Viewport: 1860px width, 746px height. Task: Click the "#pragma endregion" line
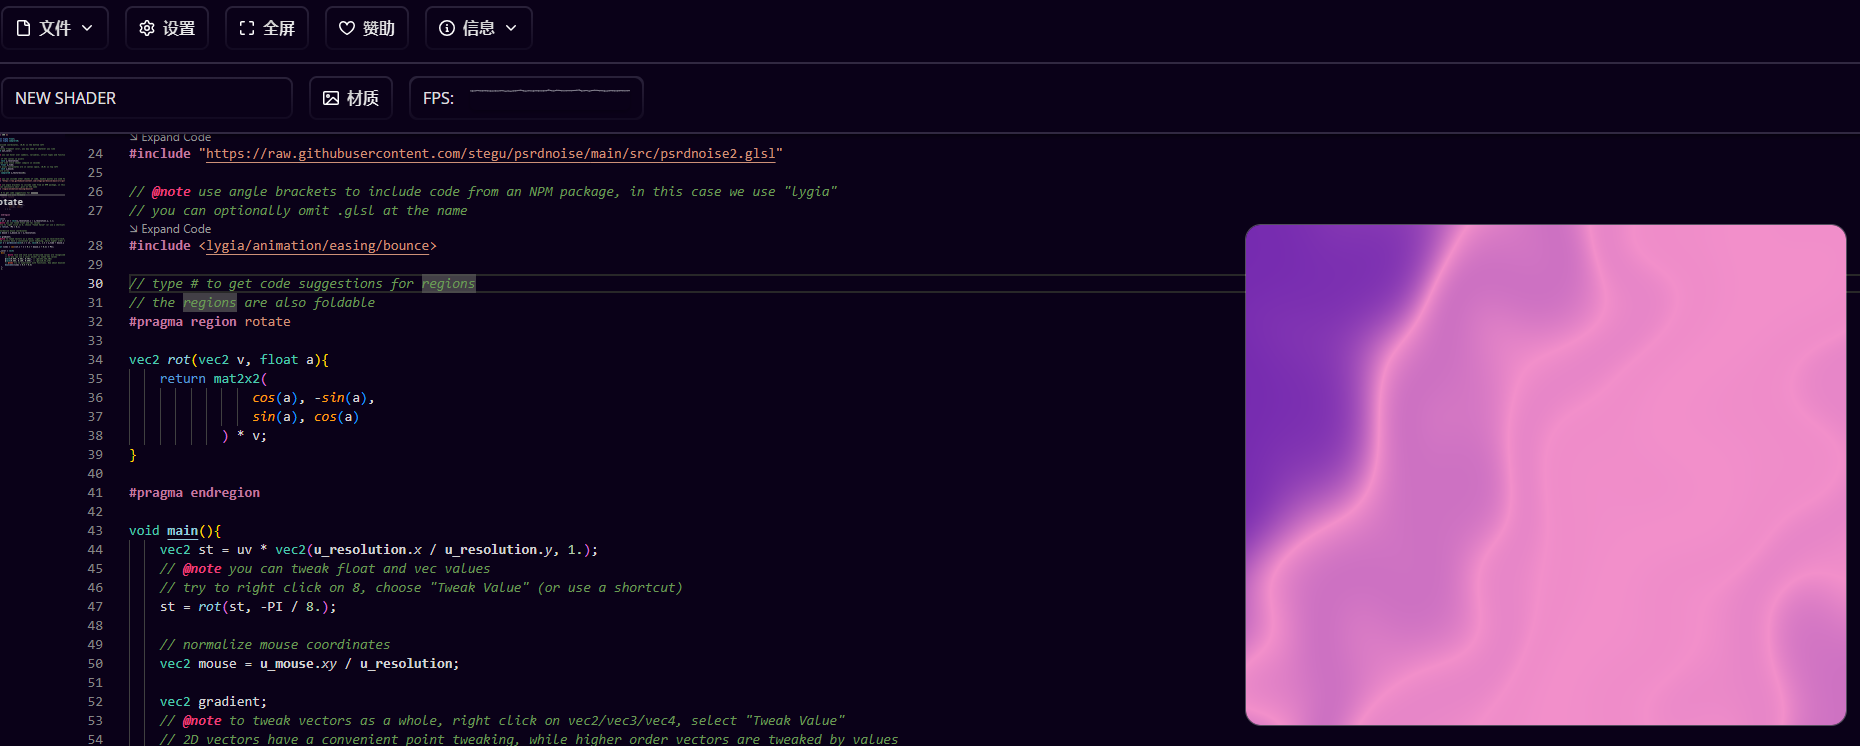(x=194, y=493)
